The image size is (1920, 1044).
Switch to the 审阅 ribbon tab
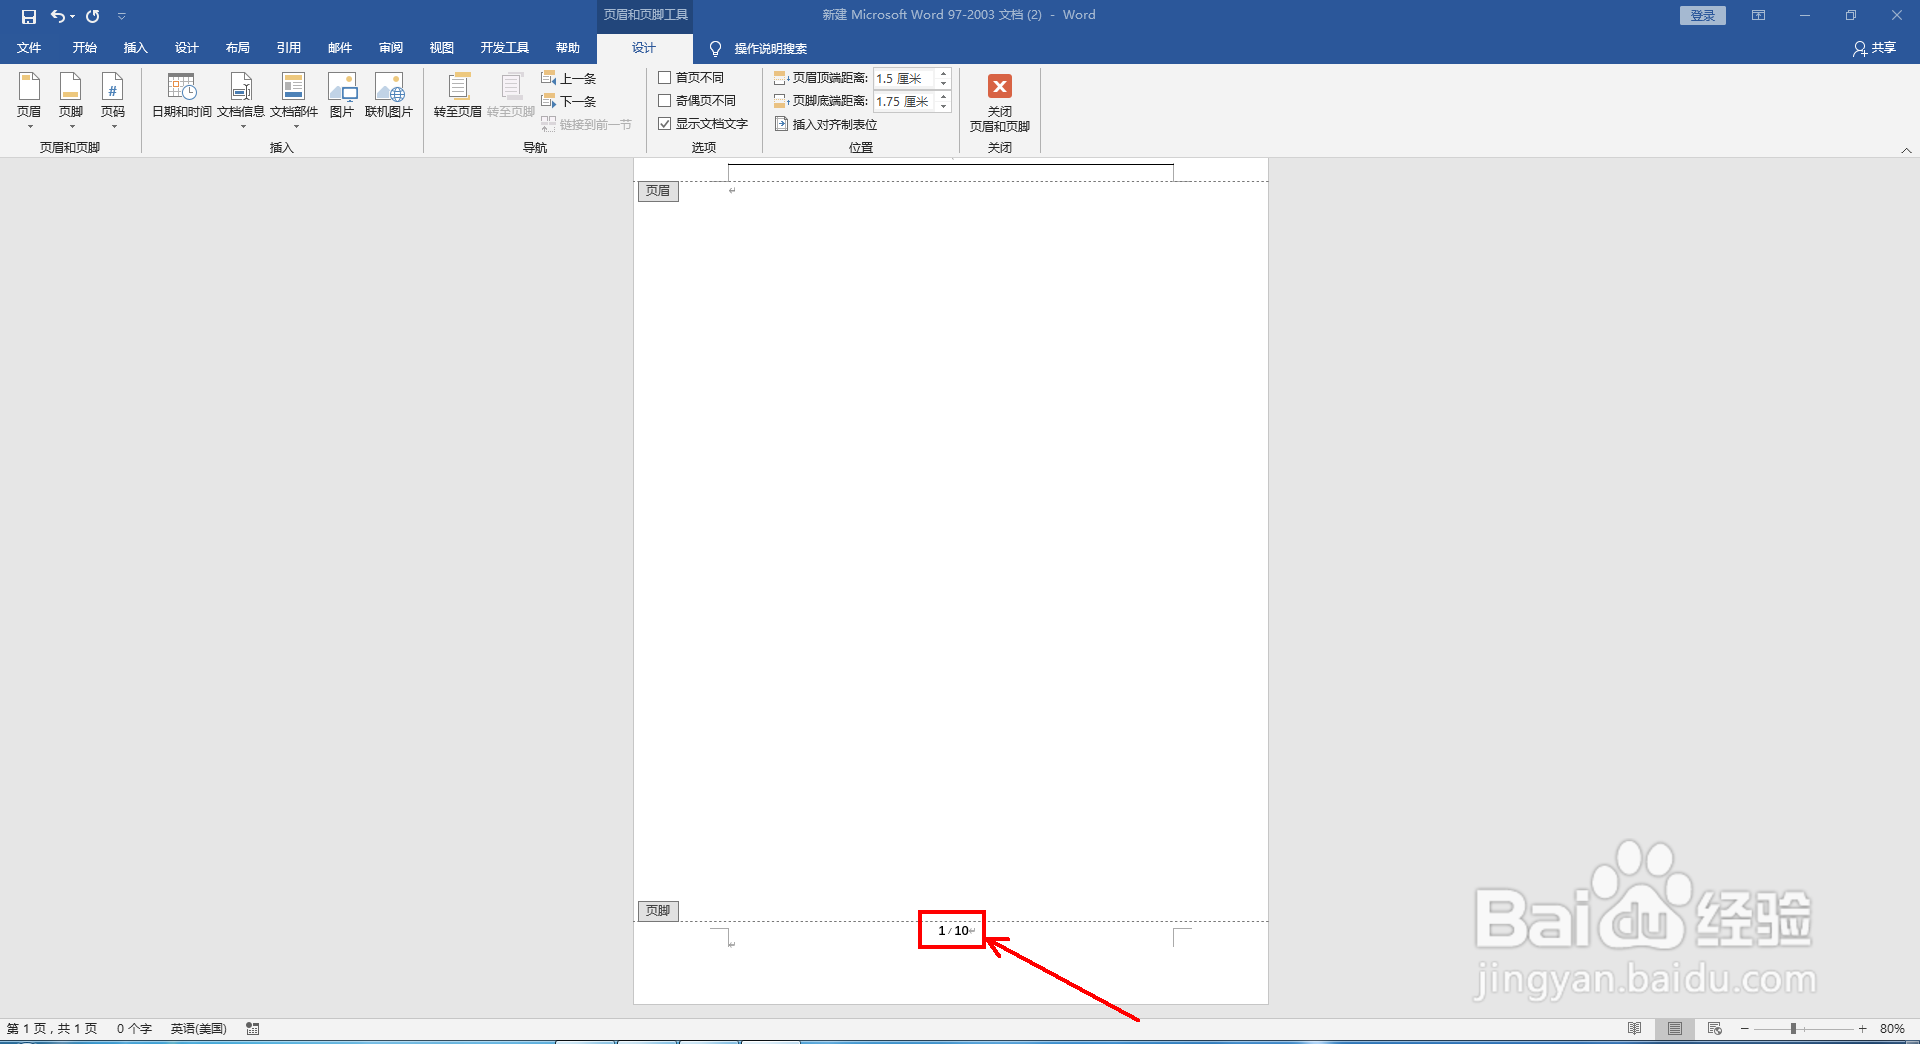(x=391, y=47)
